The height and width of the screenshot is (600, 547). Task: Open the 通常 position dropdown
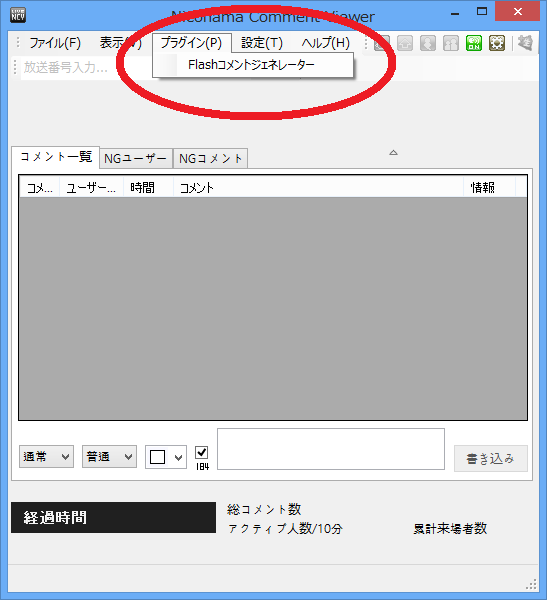point(46,457)
